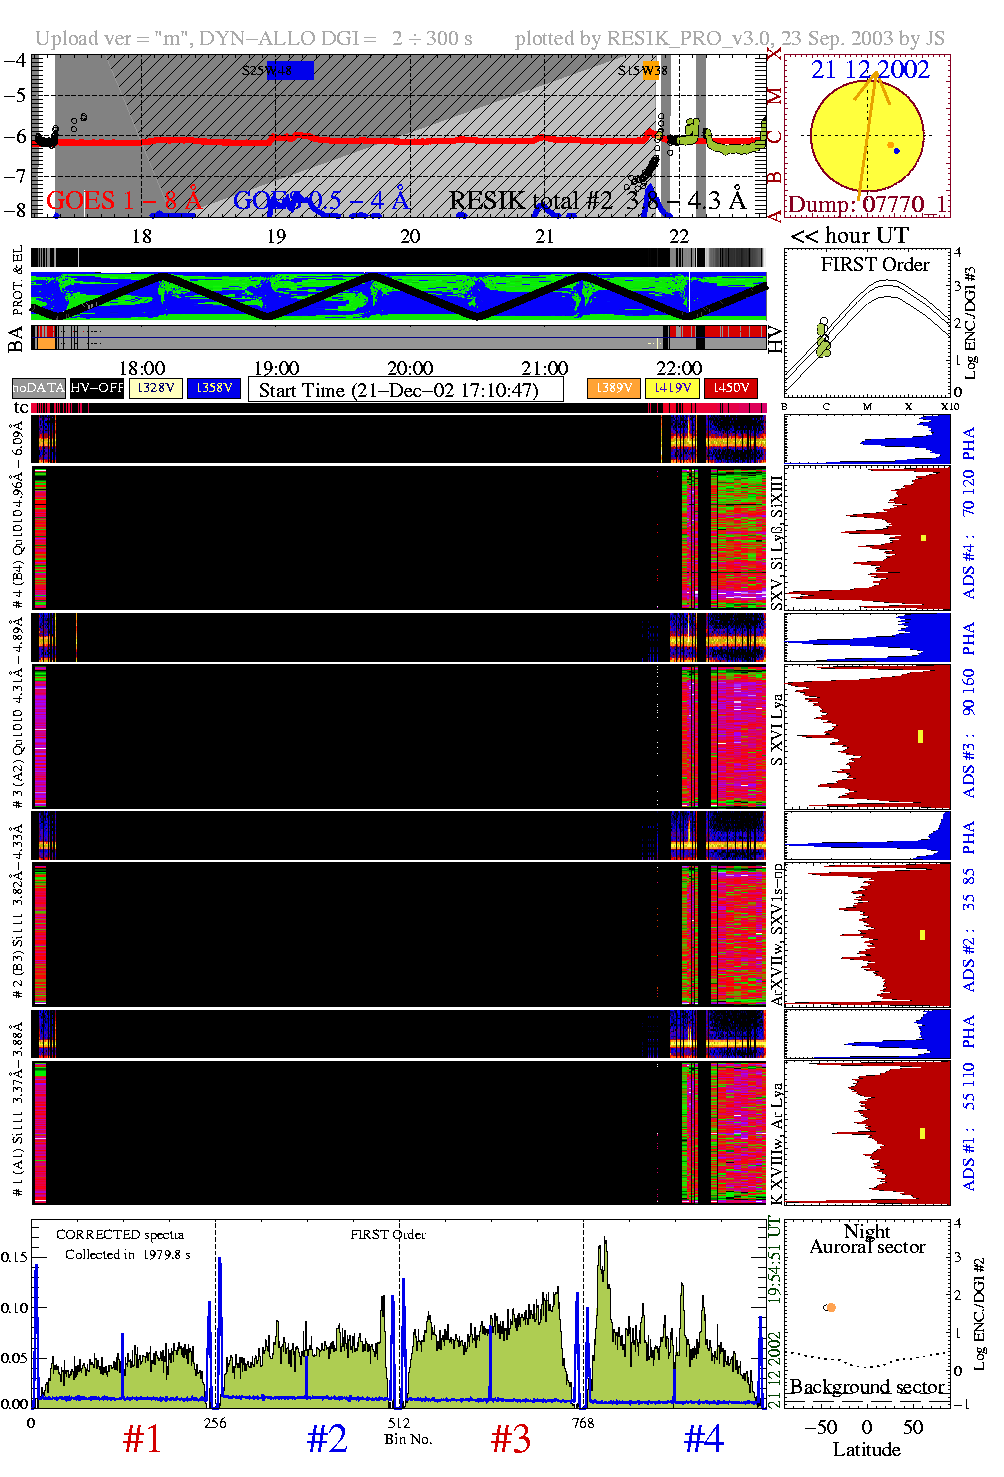1004x1477 pixels.
Task: Click the blue 1358V voltage swatch
Action: [x=214, y=388]
